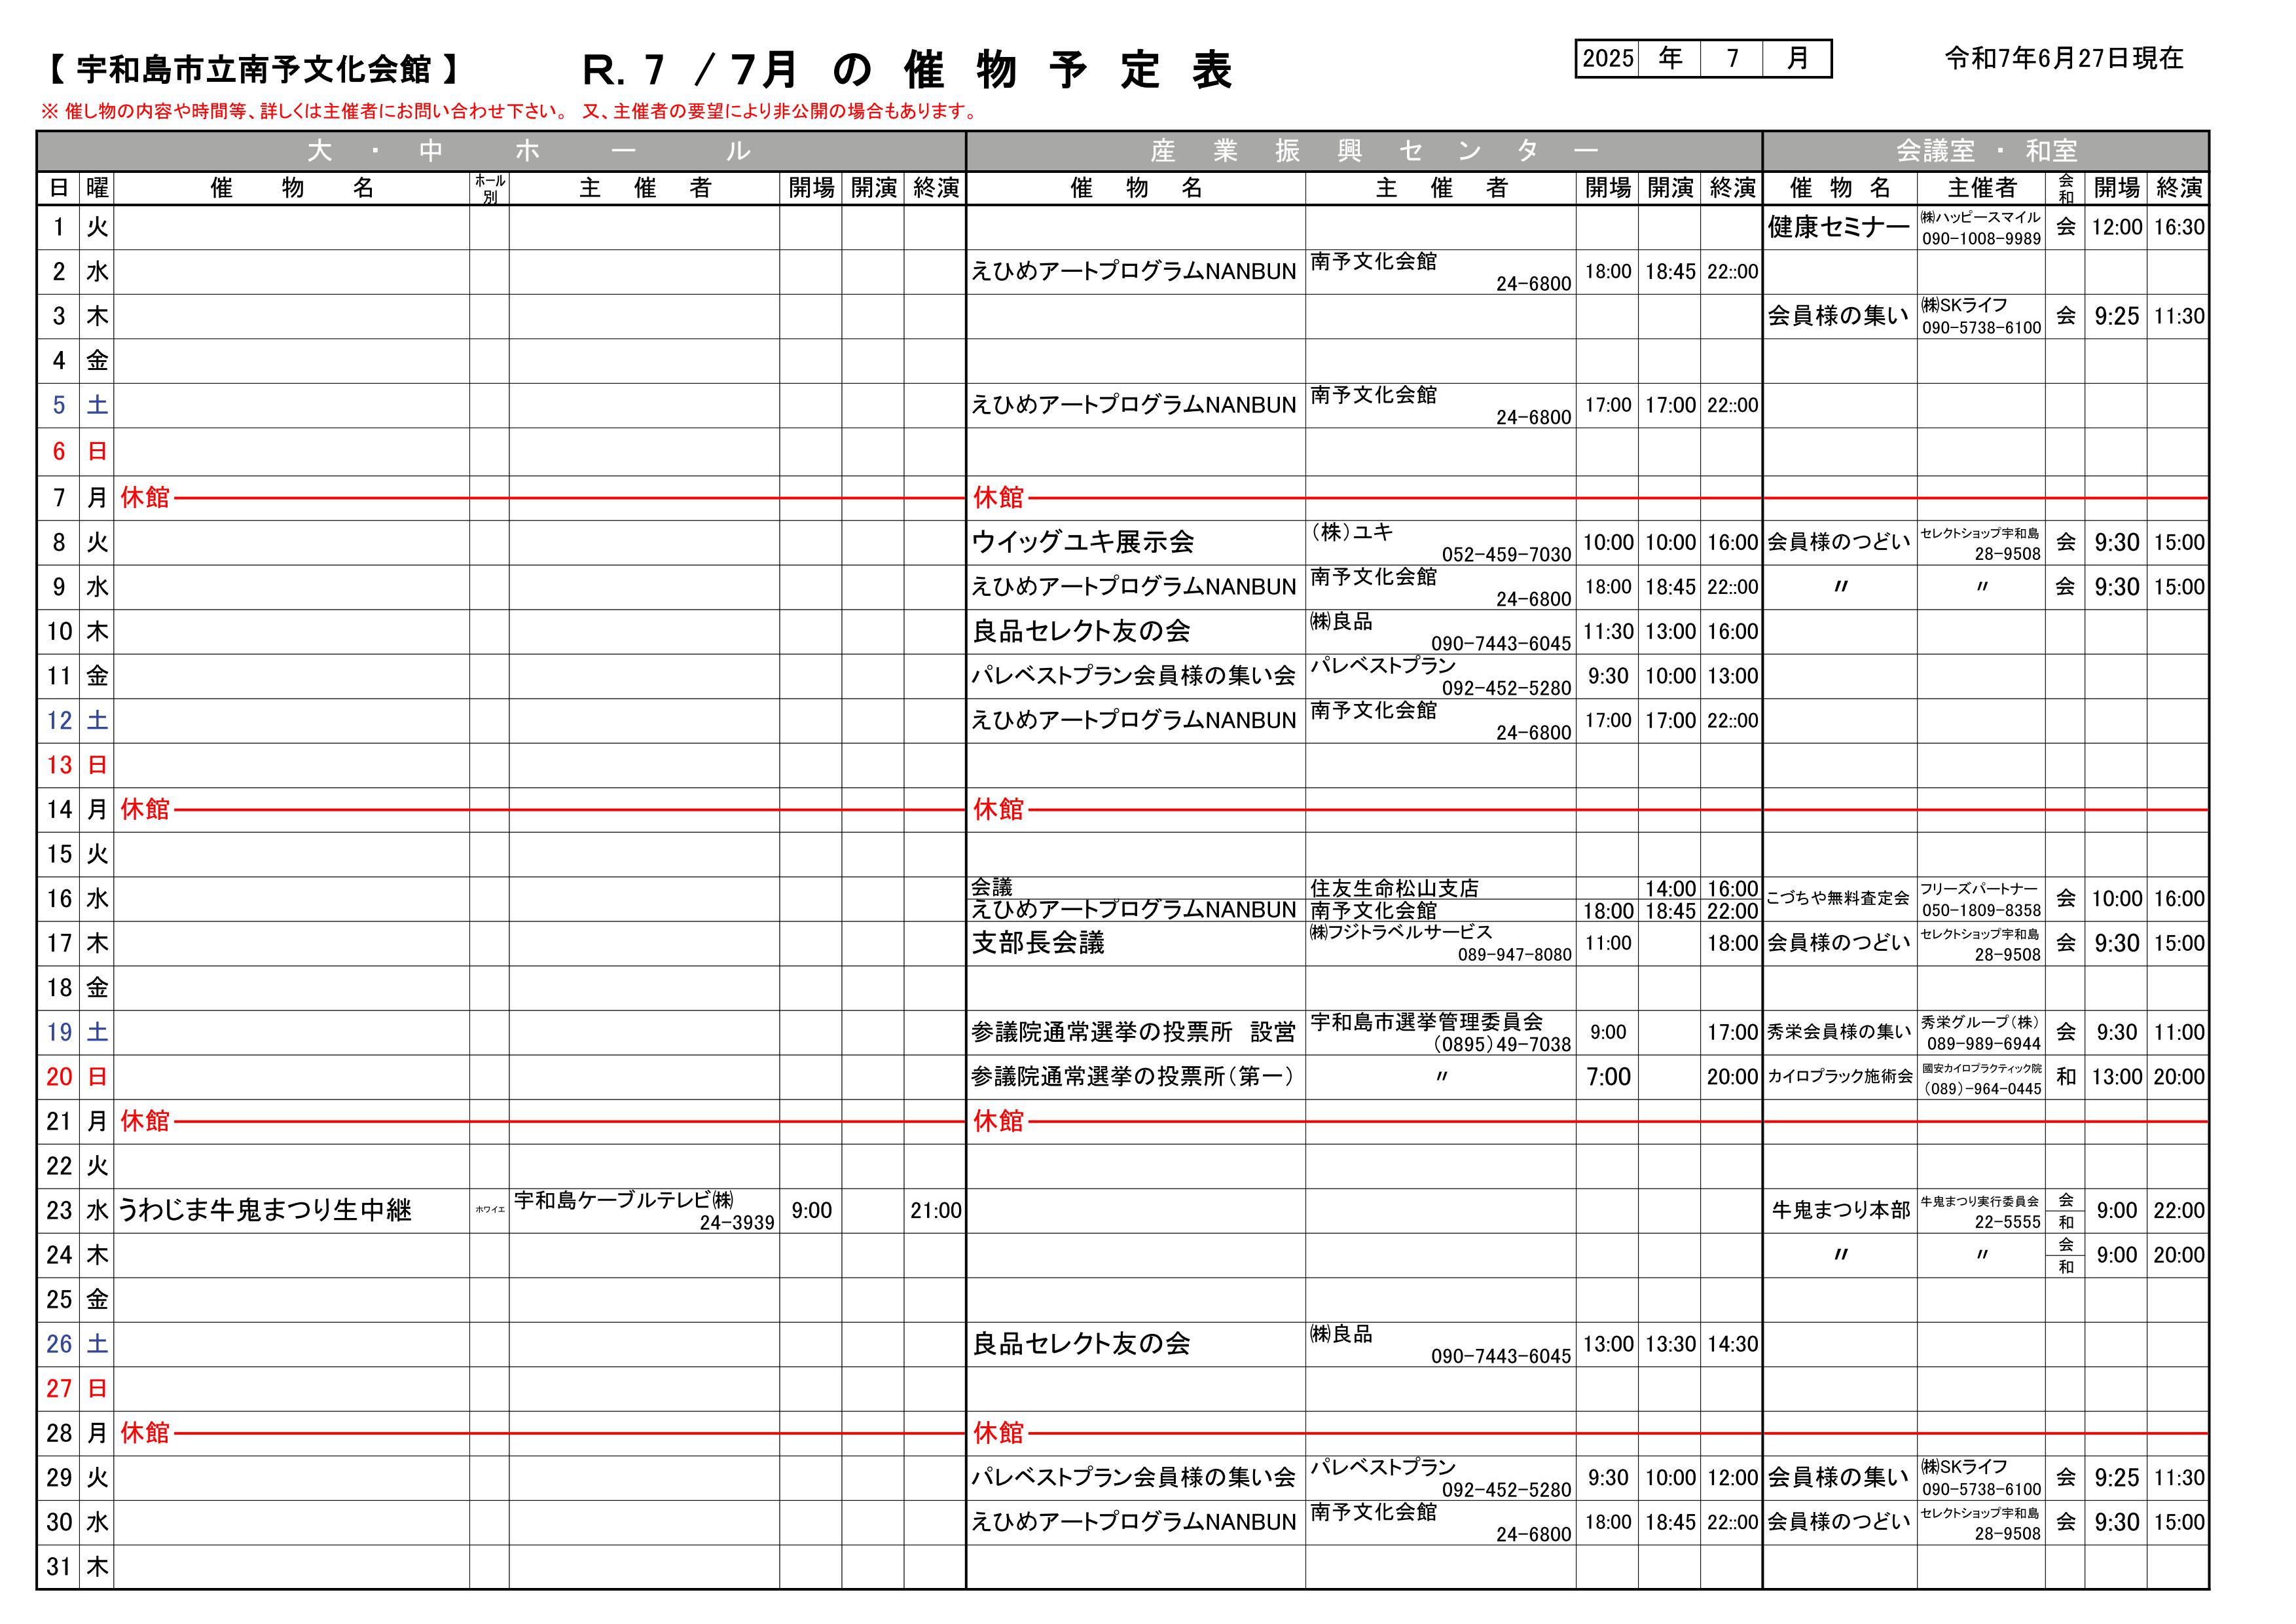Select 支部長会議 event on July 17

[1038, 943]
